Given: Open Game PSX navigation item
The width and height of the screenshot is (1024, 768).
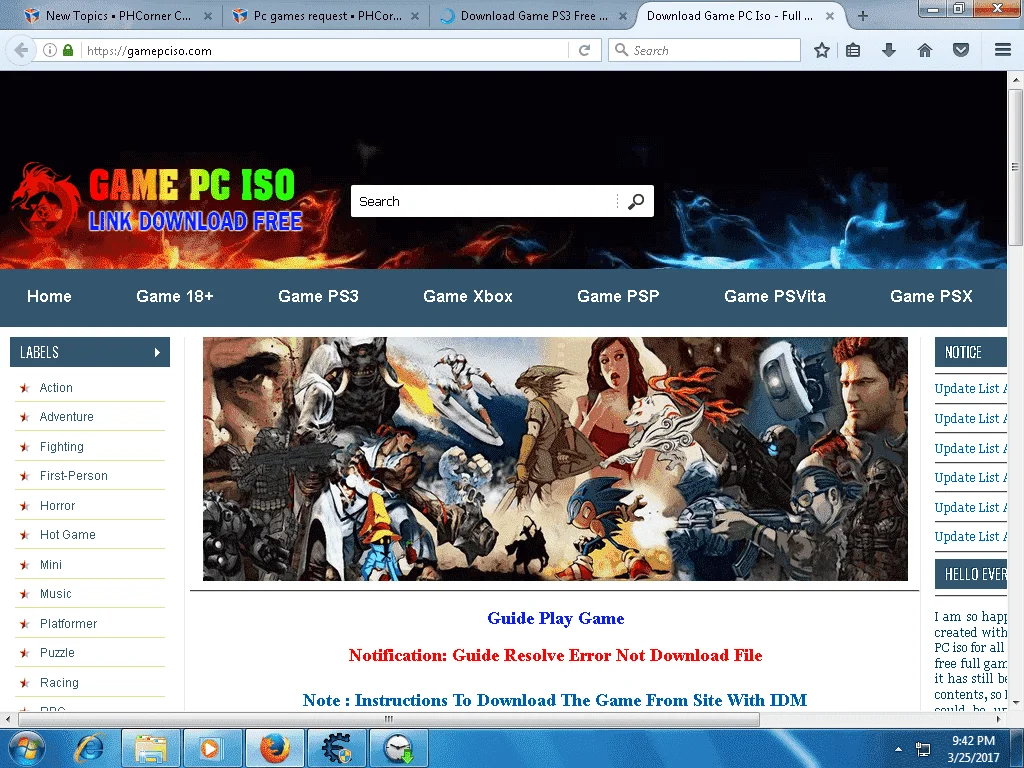Looking at the screenshot, I should click(931, 296).
